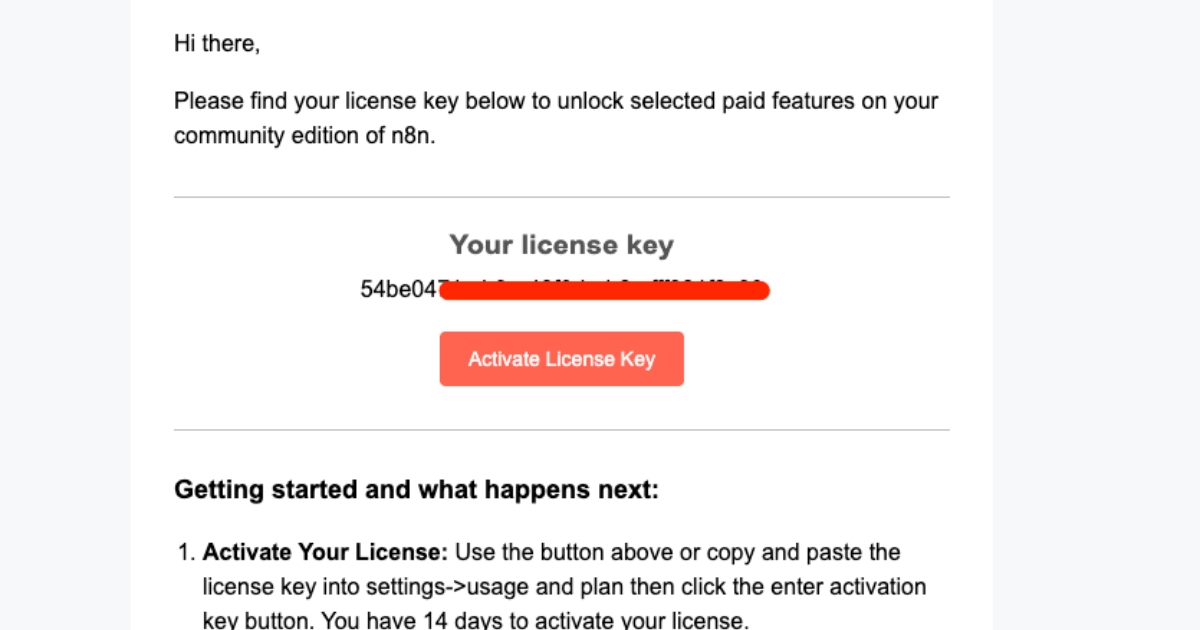Click the 'Getting started and what happens next' heading

click(416, 490)
